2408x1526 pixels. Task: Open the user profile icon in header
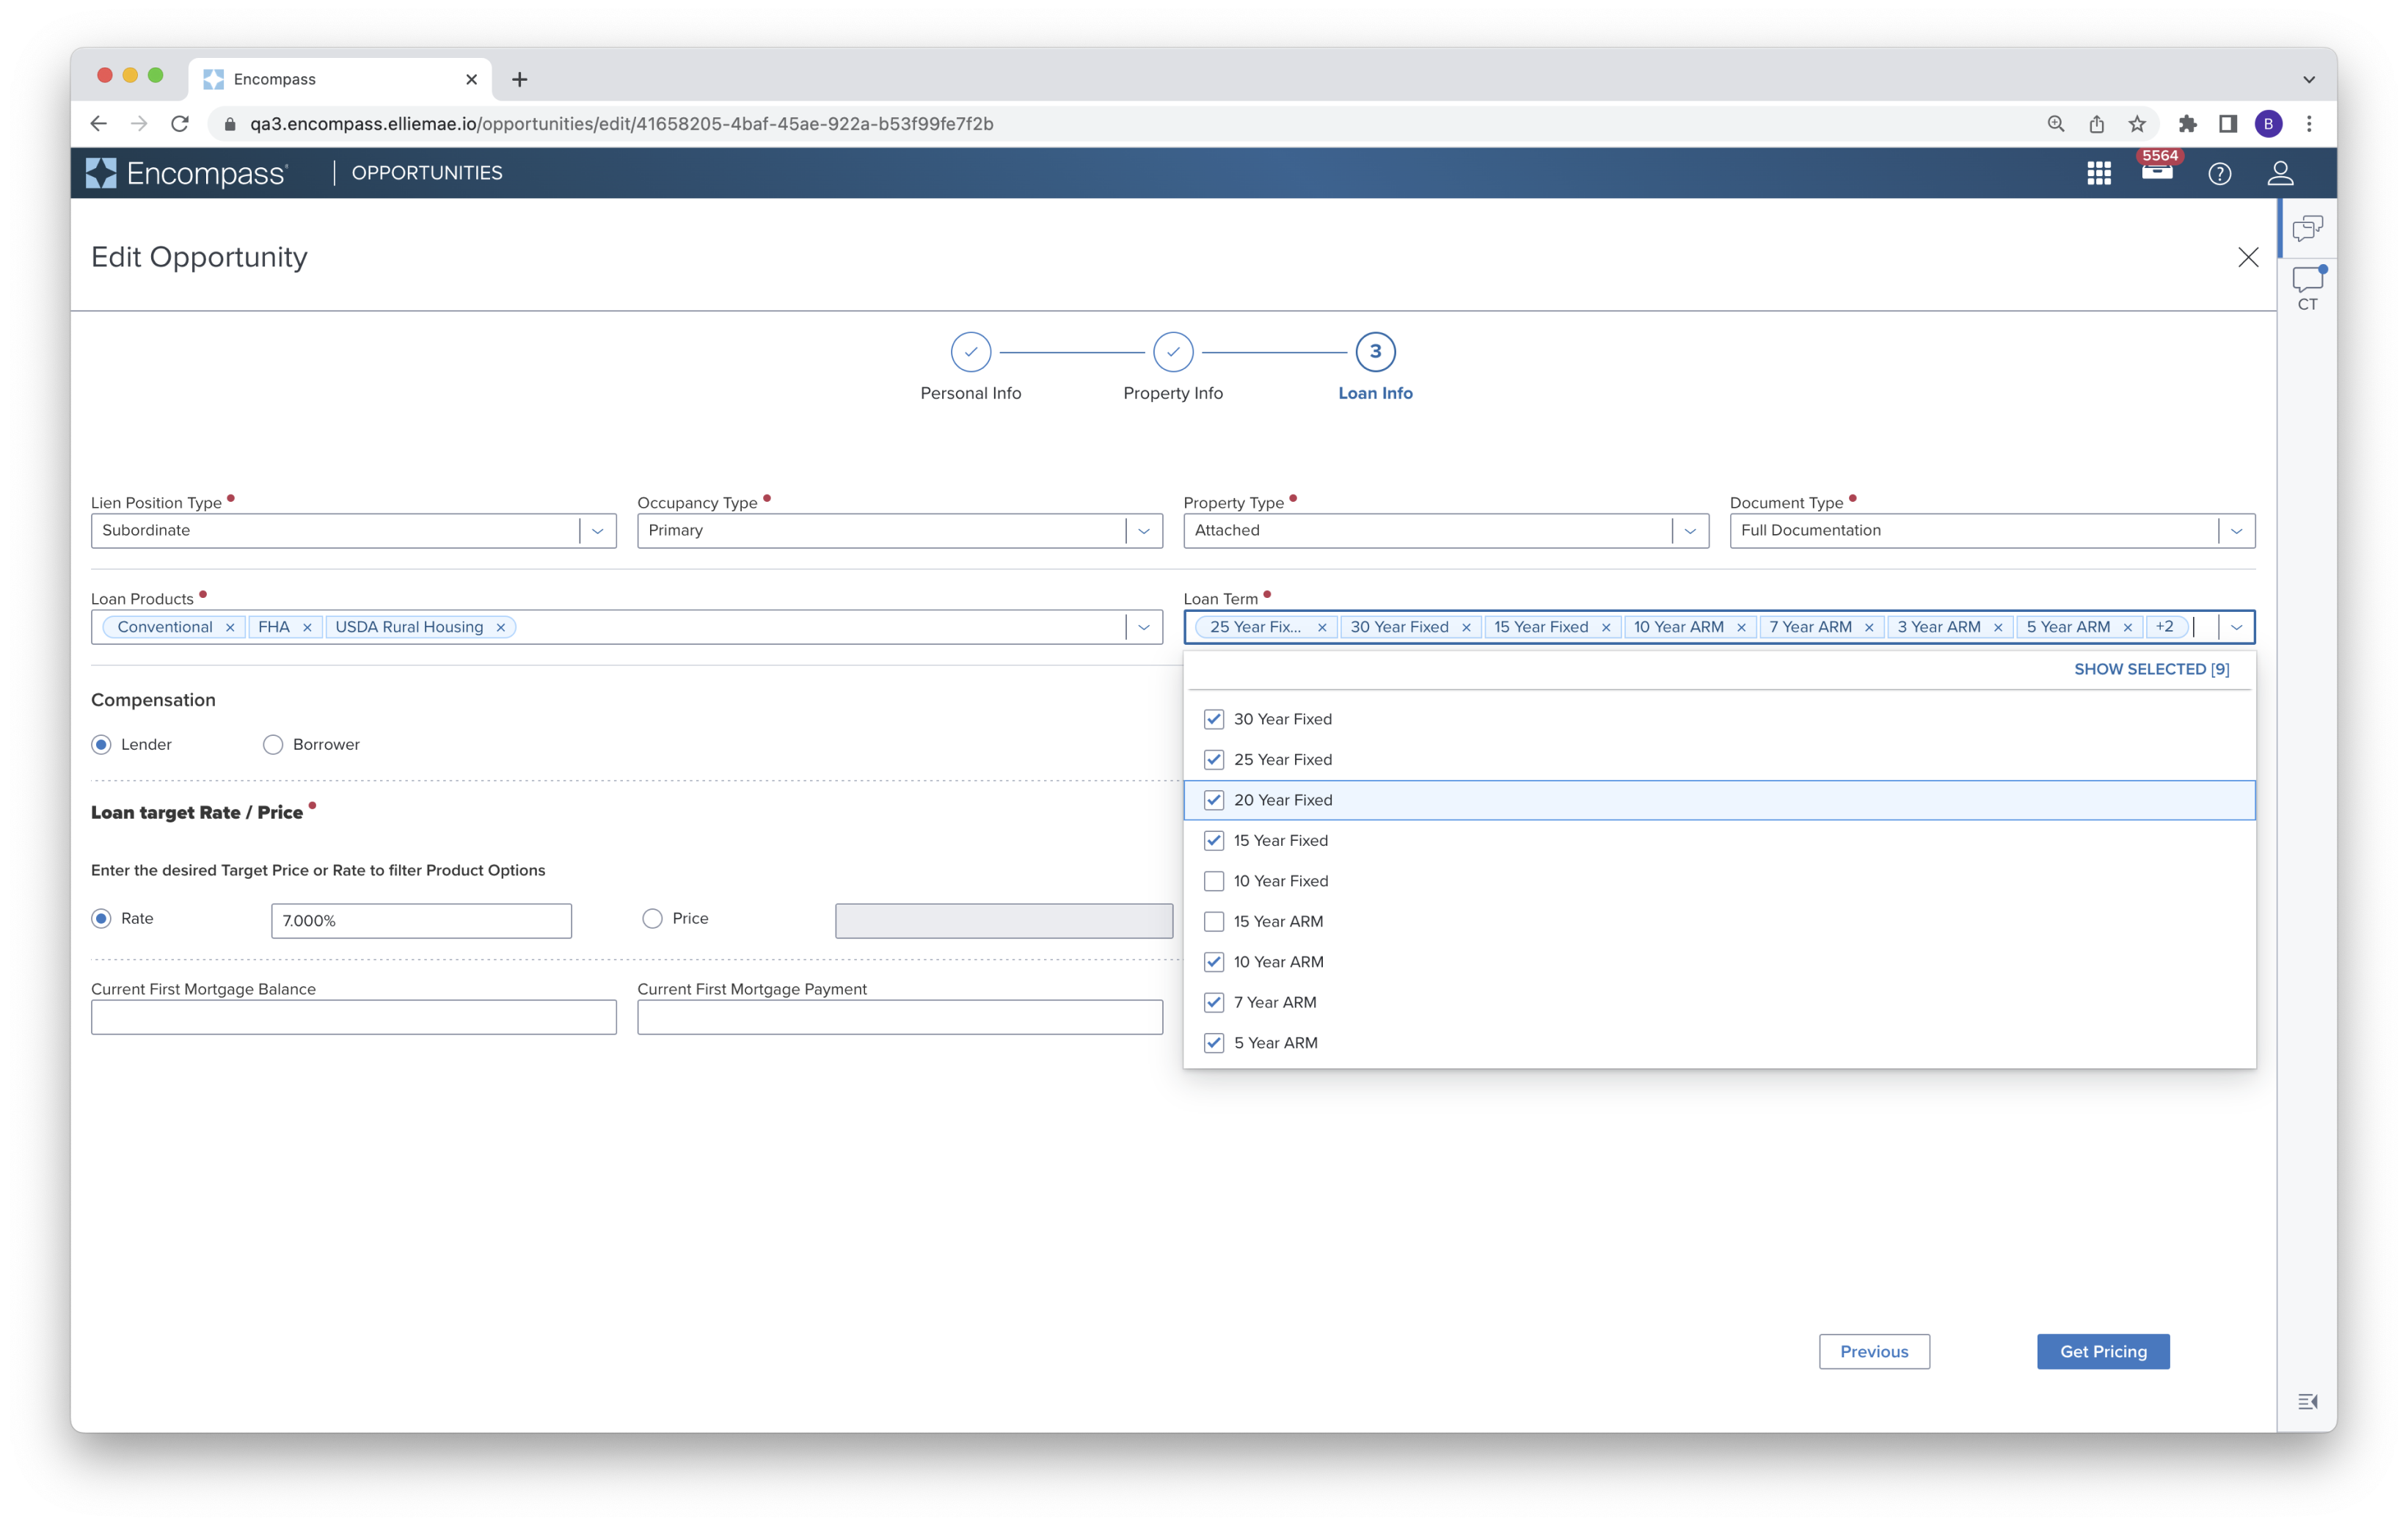pyautogui.click(x=2280, y=173)
